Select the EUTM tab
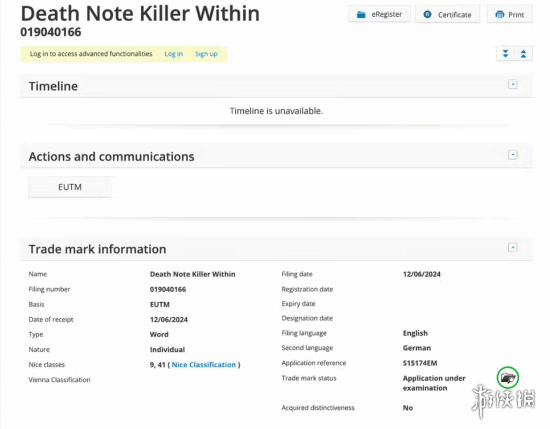This screenshot has width=550, height=429. coord(70,187)
